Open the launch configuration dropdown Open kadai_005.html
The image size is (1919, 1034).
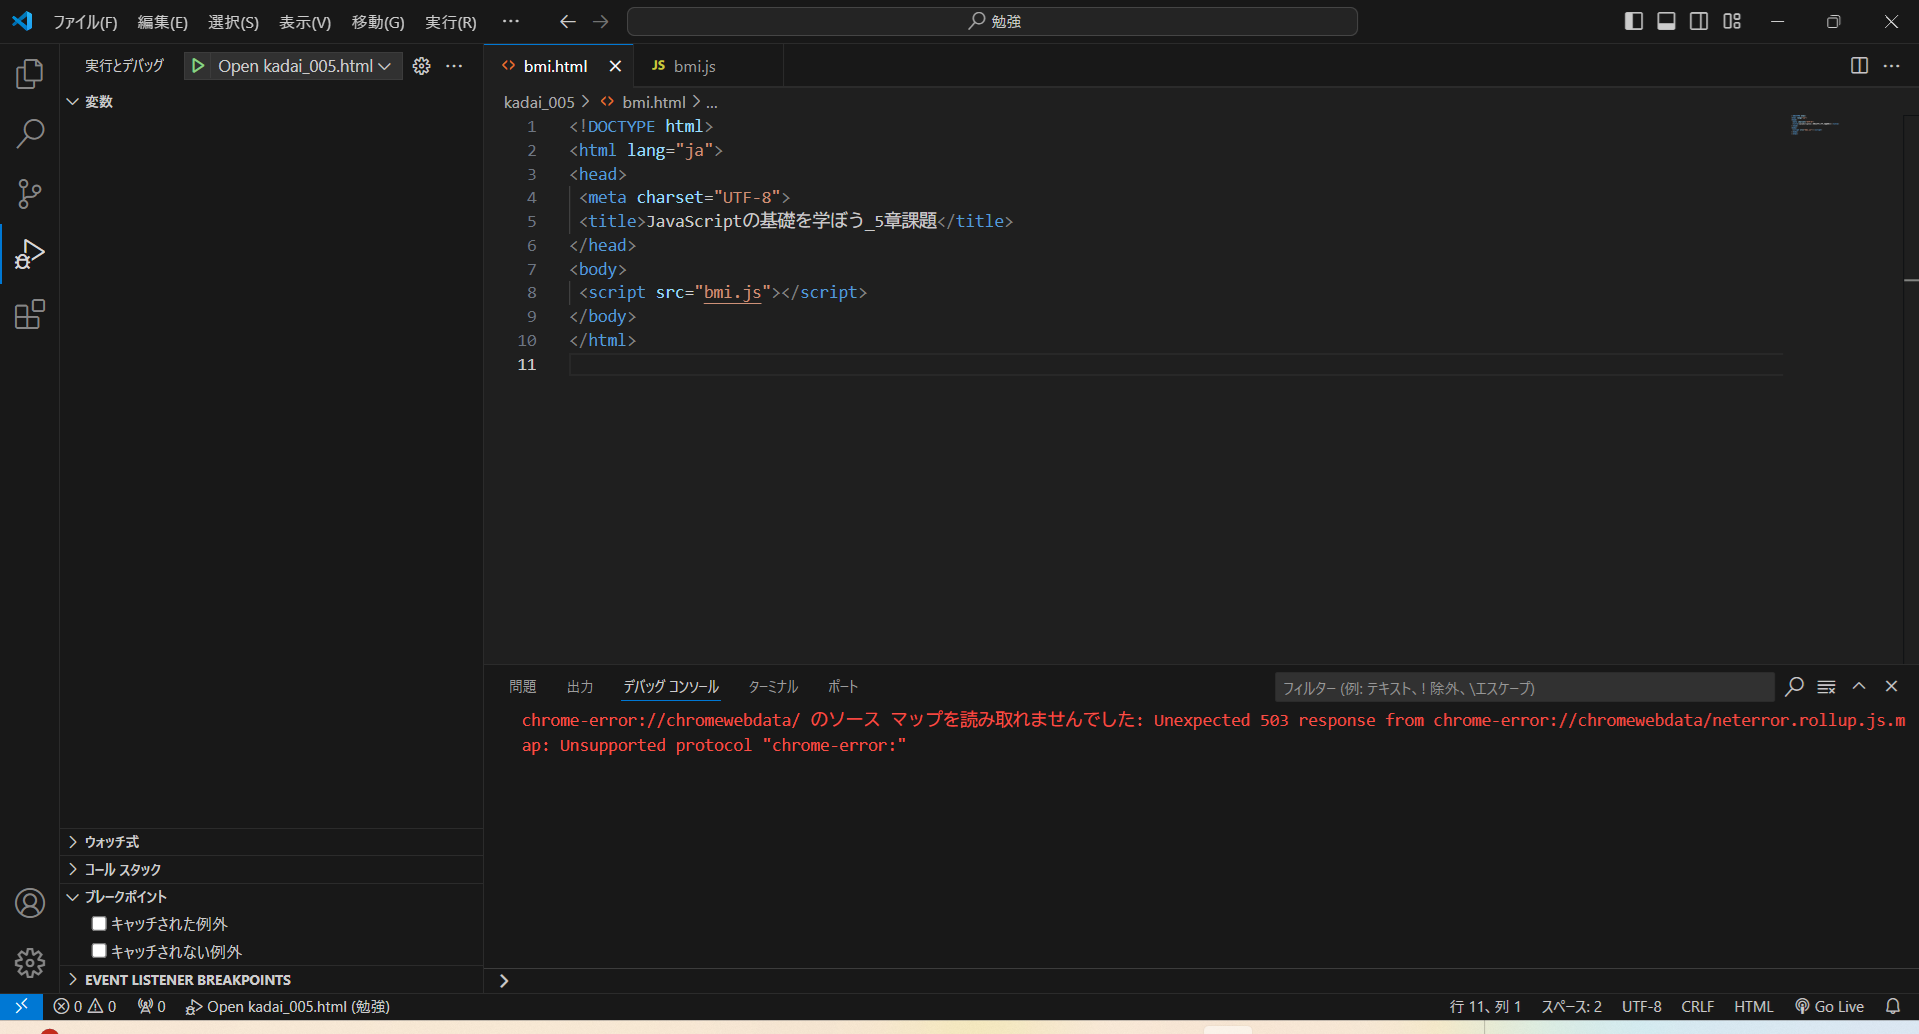305,66
